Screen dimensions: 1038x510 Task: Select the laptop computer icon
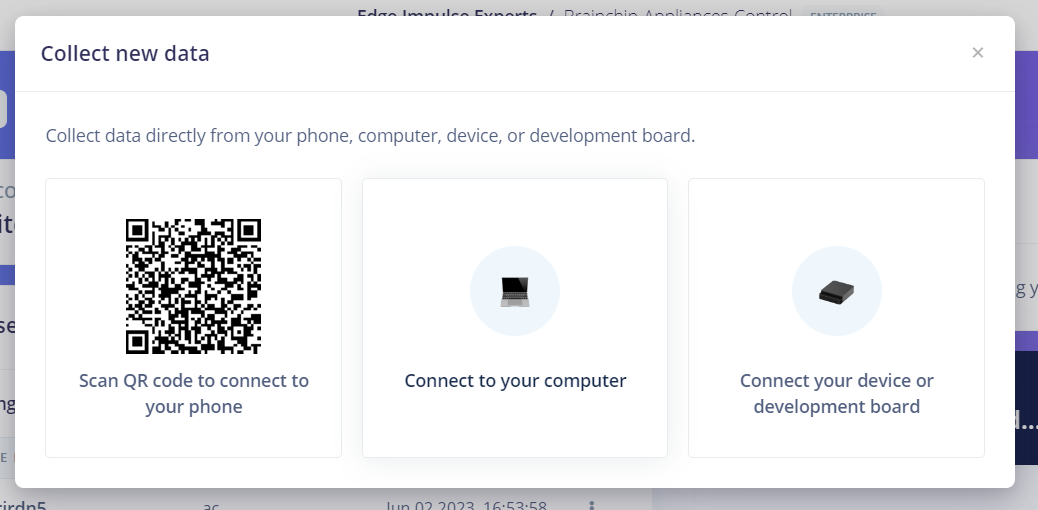pos(515,291)
